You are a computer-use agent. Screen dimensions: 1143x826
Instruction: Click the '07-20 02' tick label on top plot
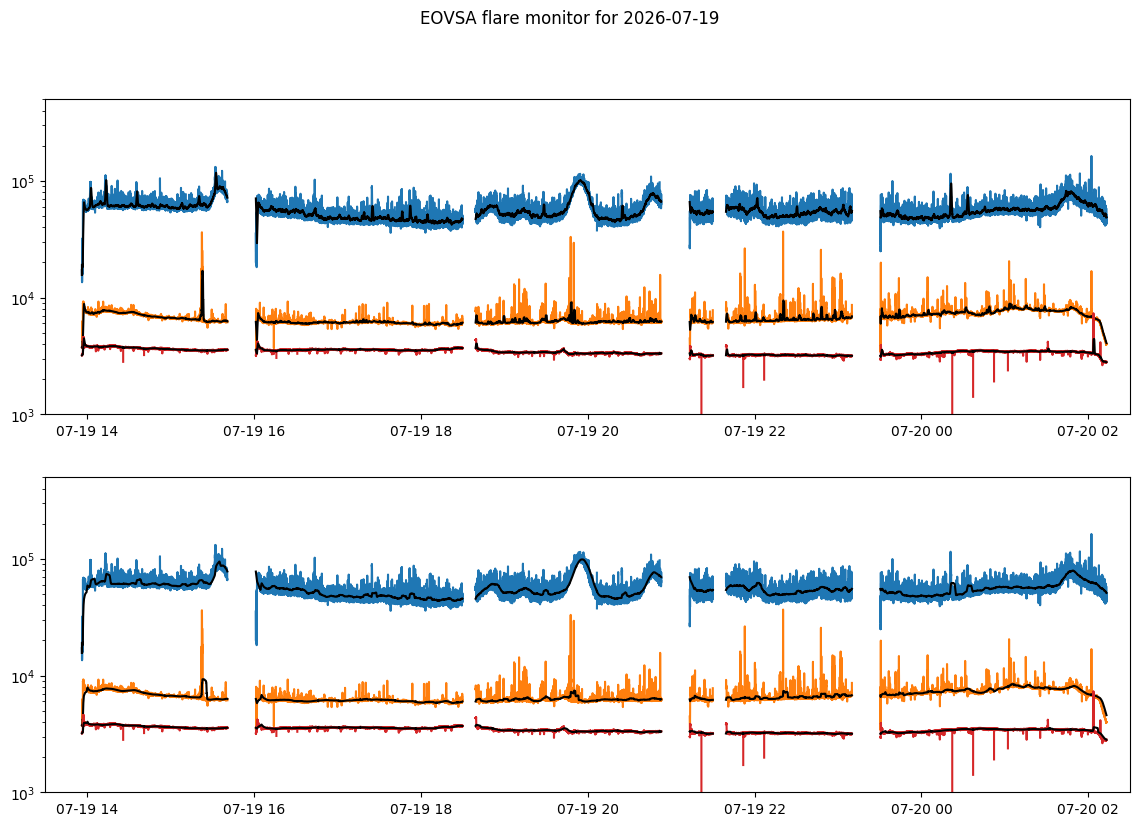coord(1088,431)
